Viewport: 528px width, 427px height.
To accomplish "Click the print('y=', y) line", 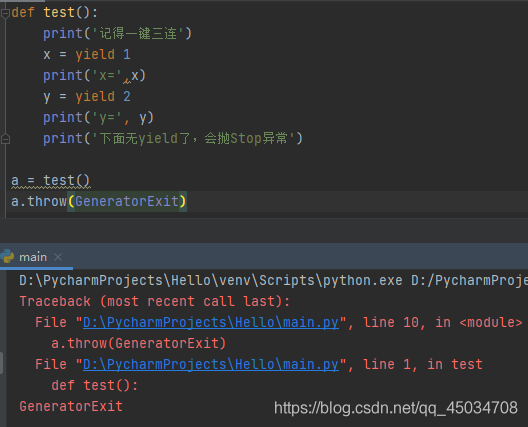I will (98, 118).
